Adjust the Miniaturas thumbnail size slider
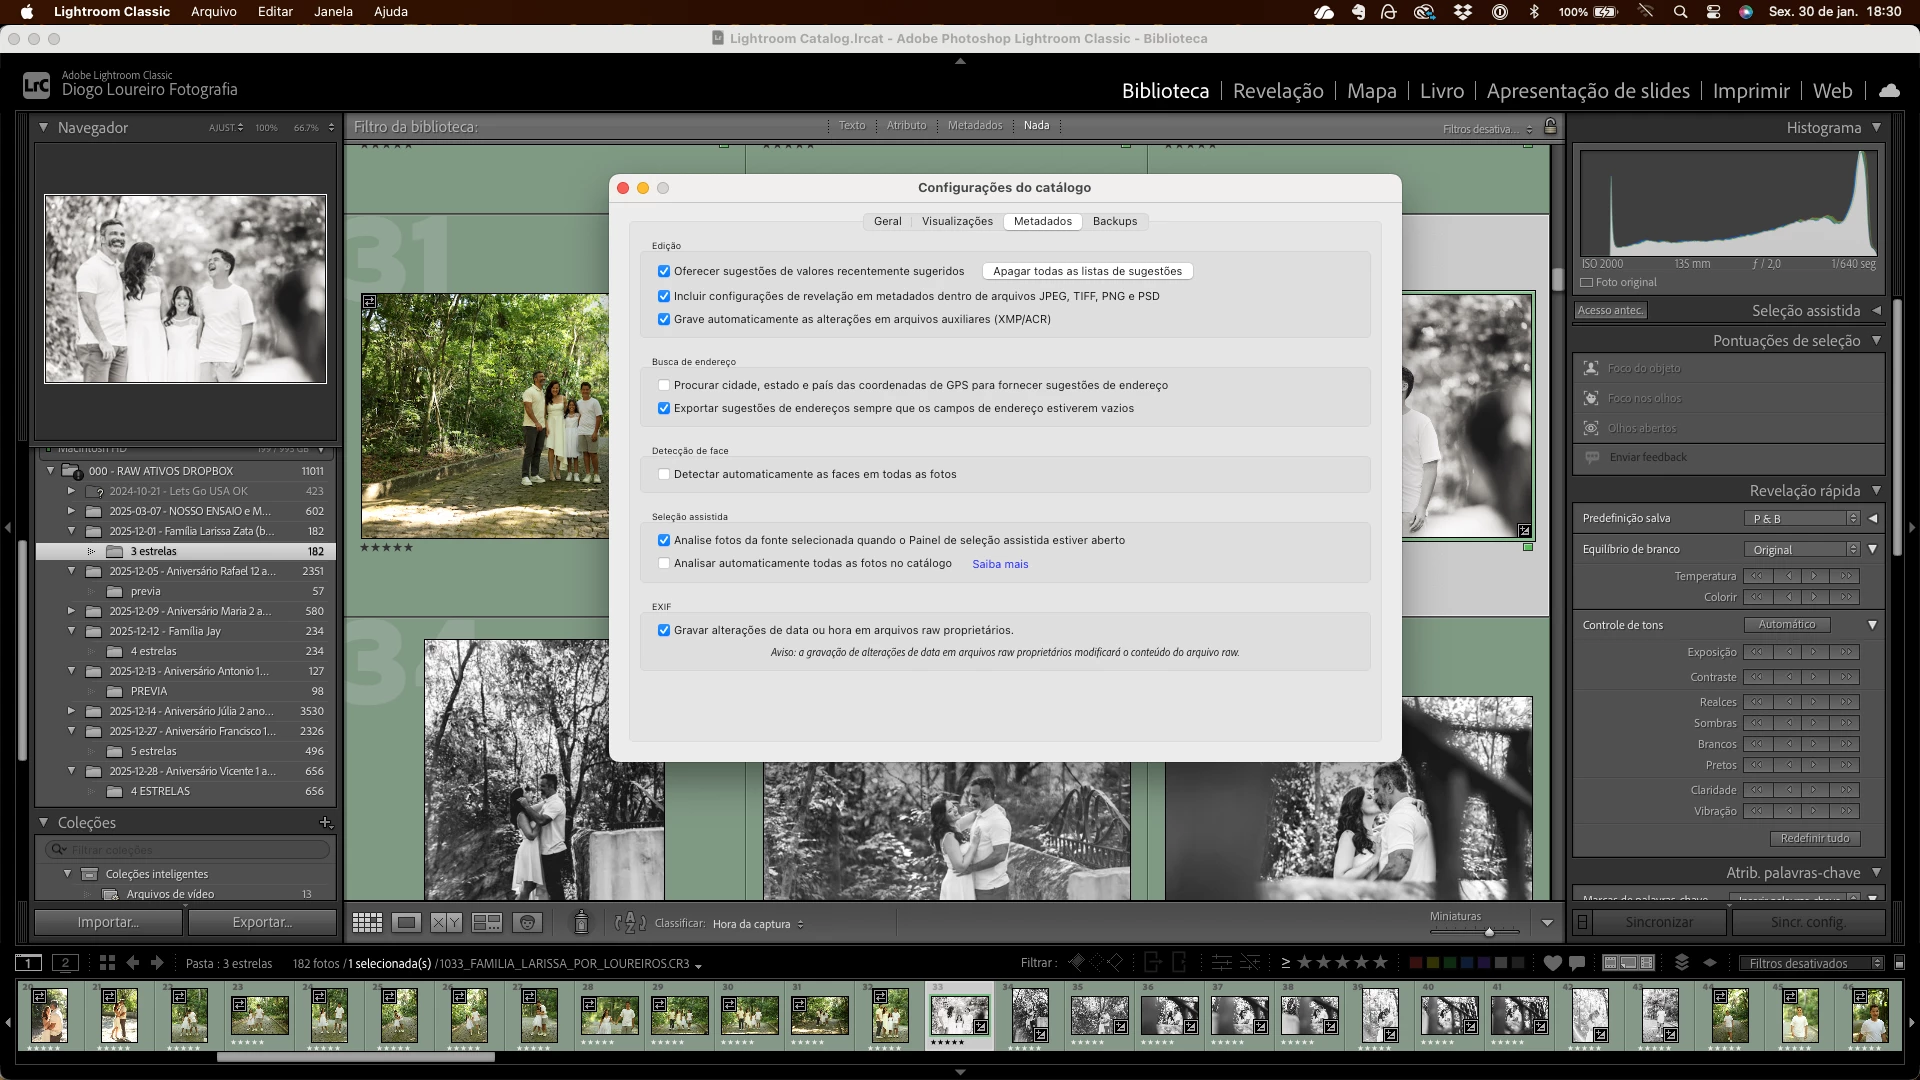1920x1080 pixels. (x=1489, y=931)
